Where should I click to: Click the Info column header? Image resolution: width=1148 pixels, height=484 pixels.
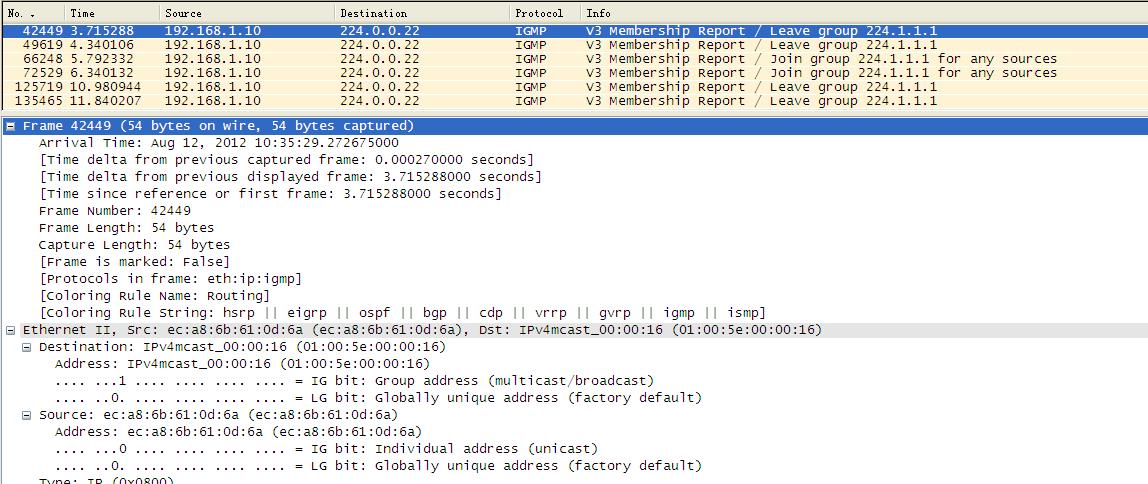click(x=860, y=13)
